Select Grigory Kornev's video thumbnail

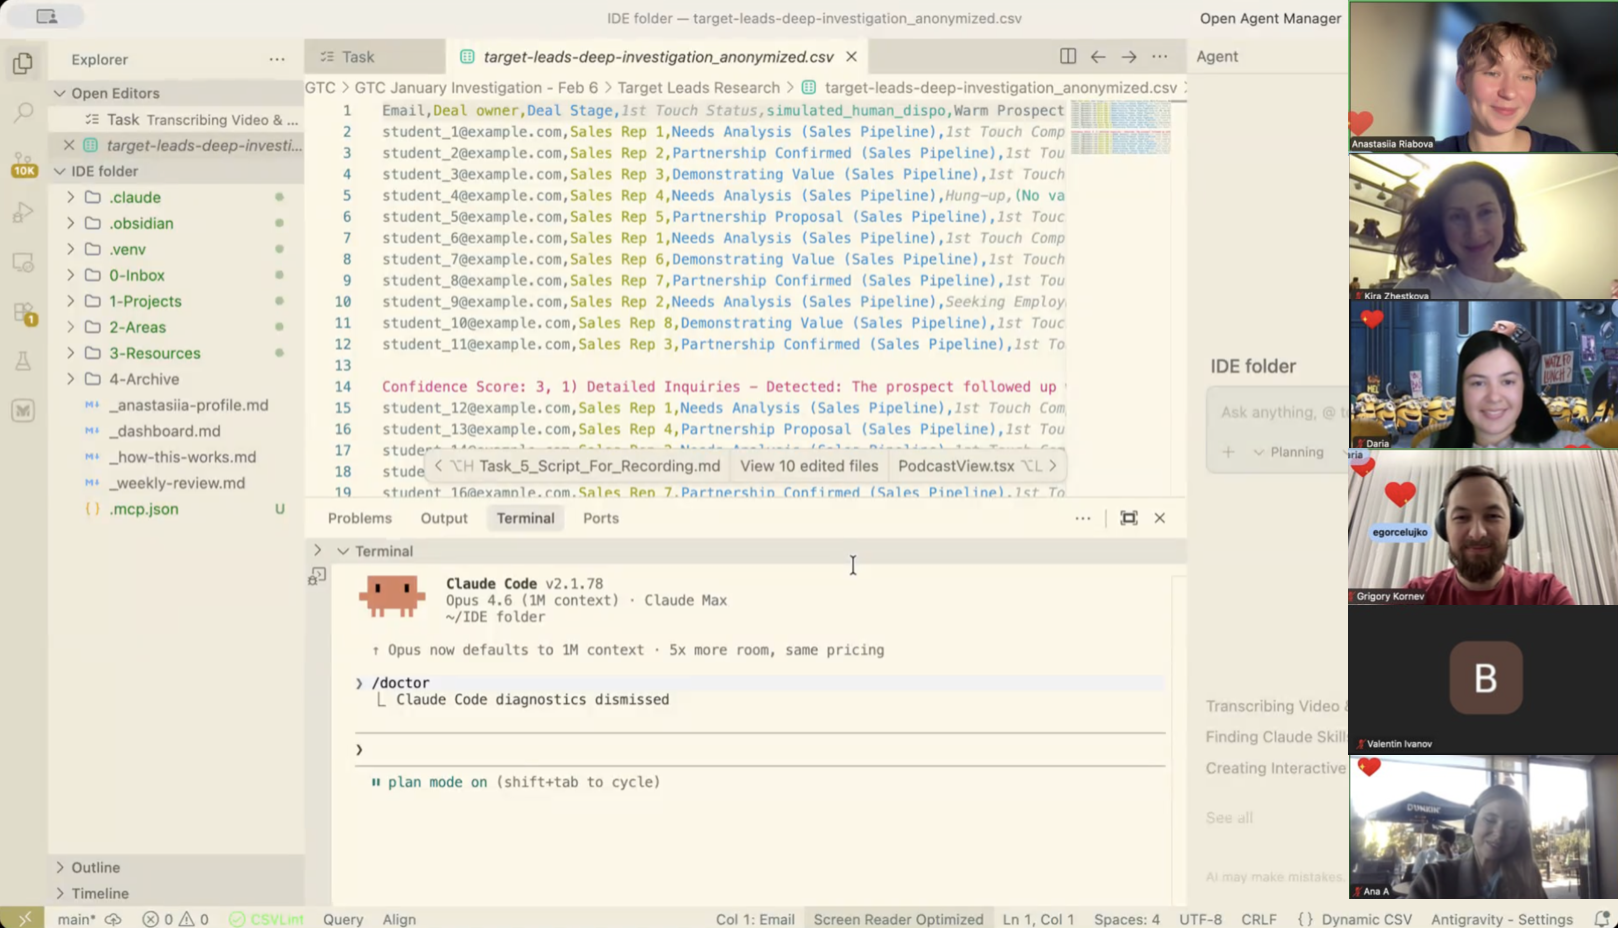coord(1483,526)
